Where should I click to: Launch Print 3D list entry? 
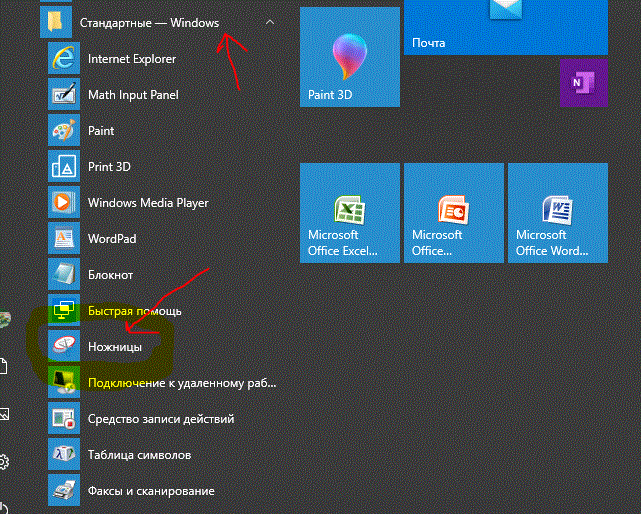pos(109,167)
